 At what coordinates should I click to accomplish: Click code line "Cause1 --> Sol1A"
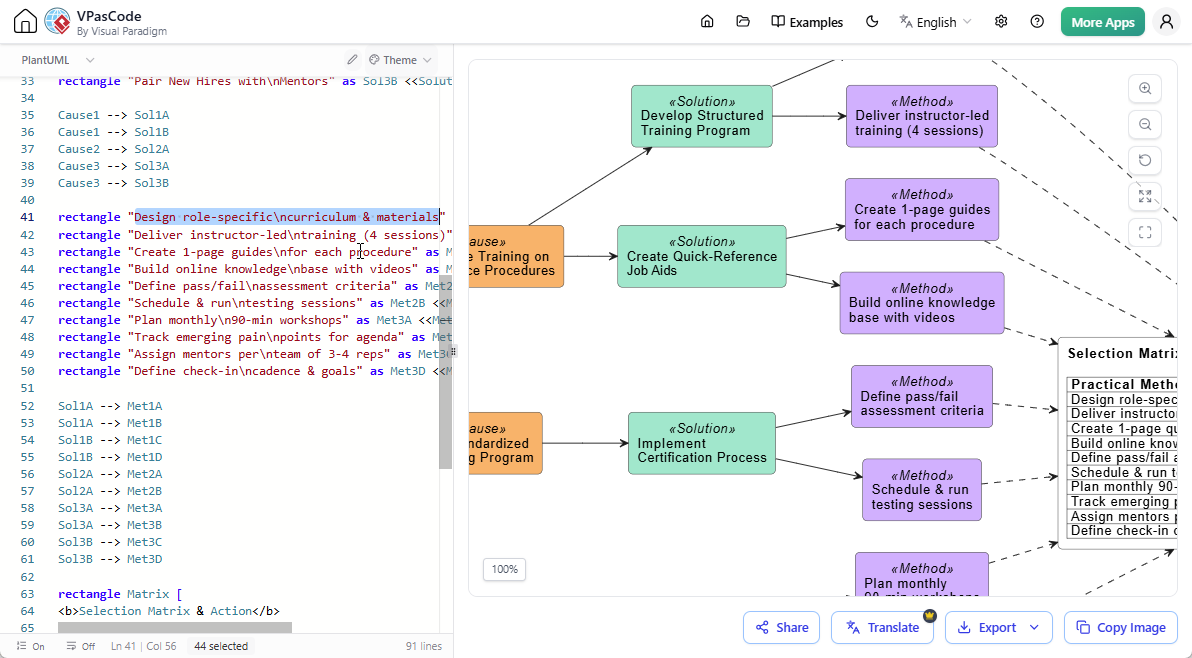113,115
